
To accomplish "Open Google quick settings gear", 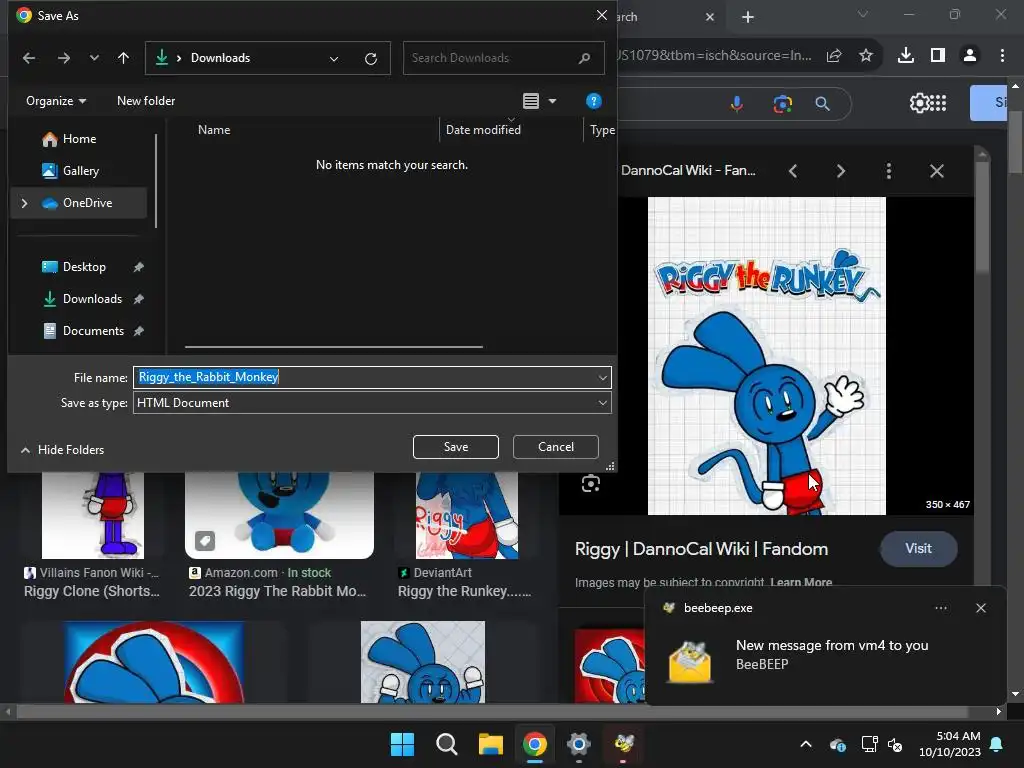I will pos(919,103).
